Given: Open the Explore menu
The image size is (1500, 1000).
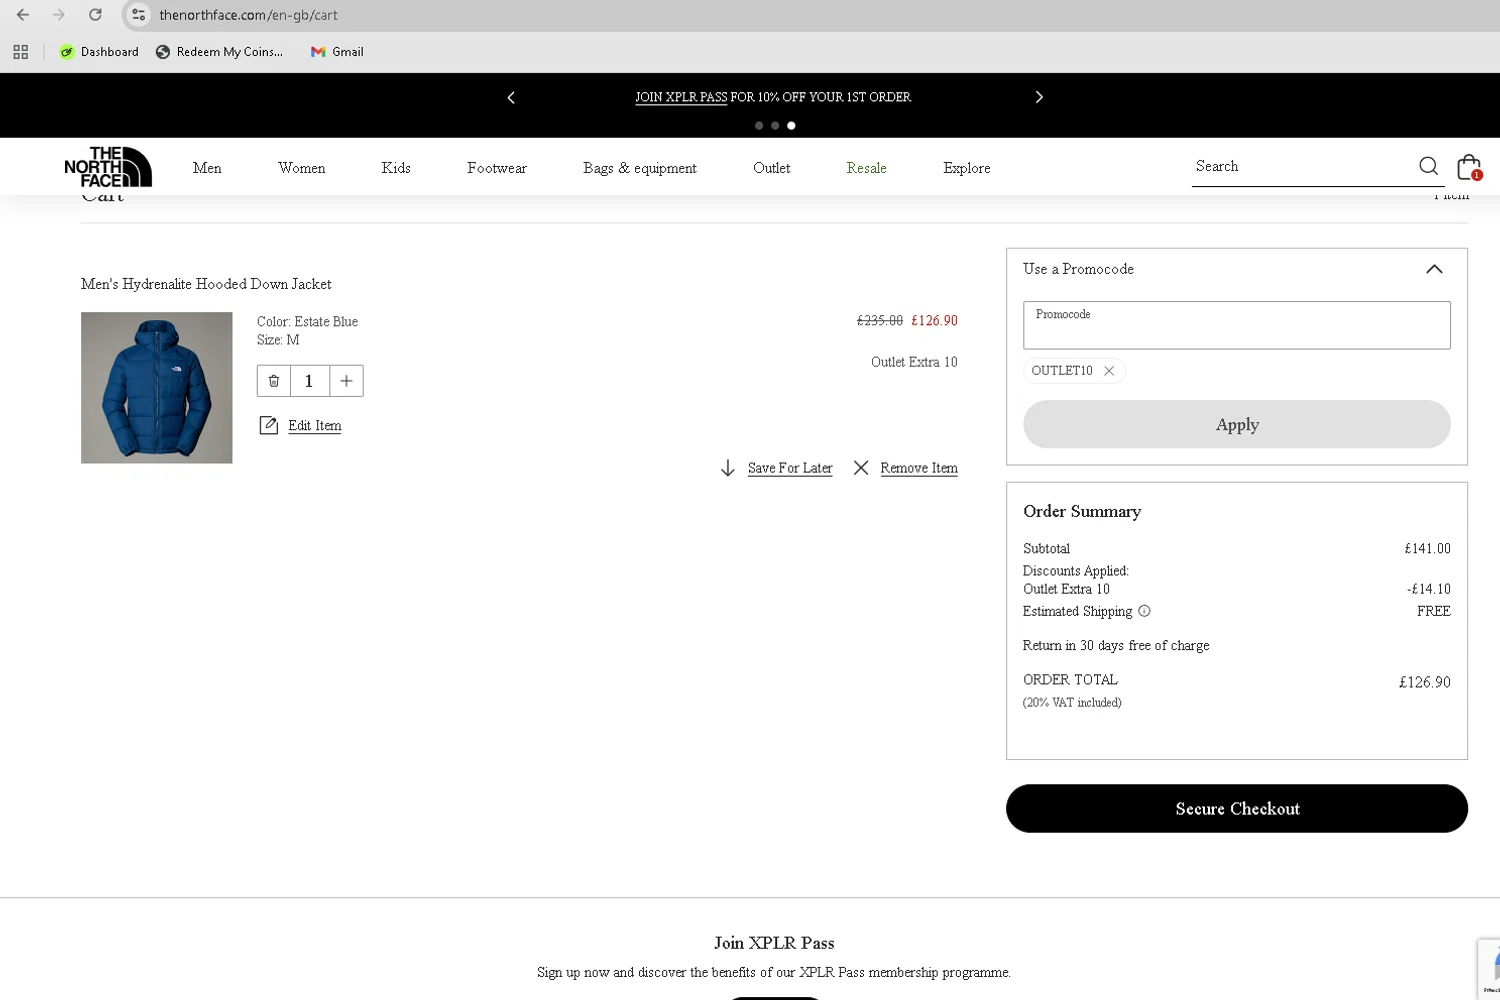Looking at the screenshot, I should coord(967,168).
